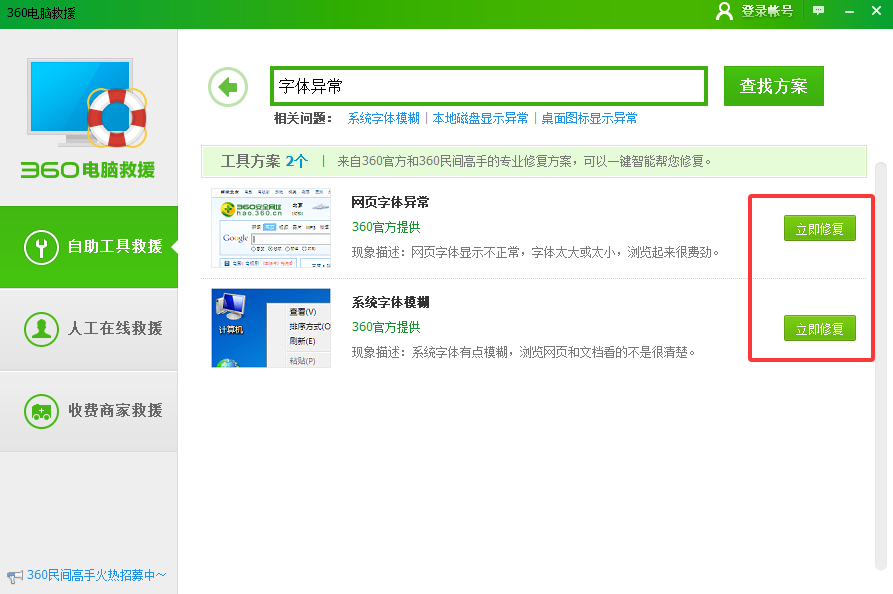This screenshot has width=893, height=594.
Task: Click the 360民间高手火热招募中 link
Action: coord(96,575)
